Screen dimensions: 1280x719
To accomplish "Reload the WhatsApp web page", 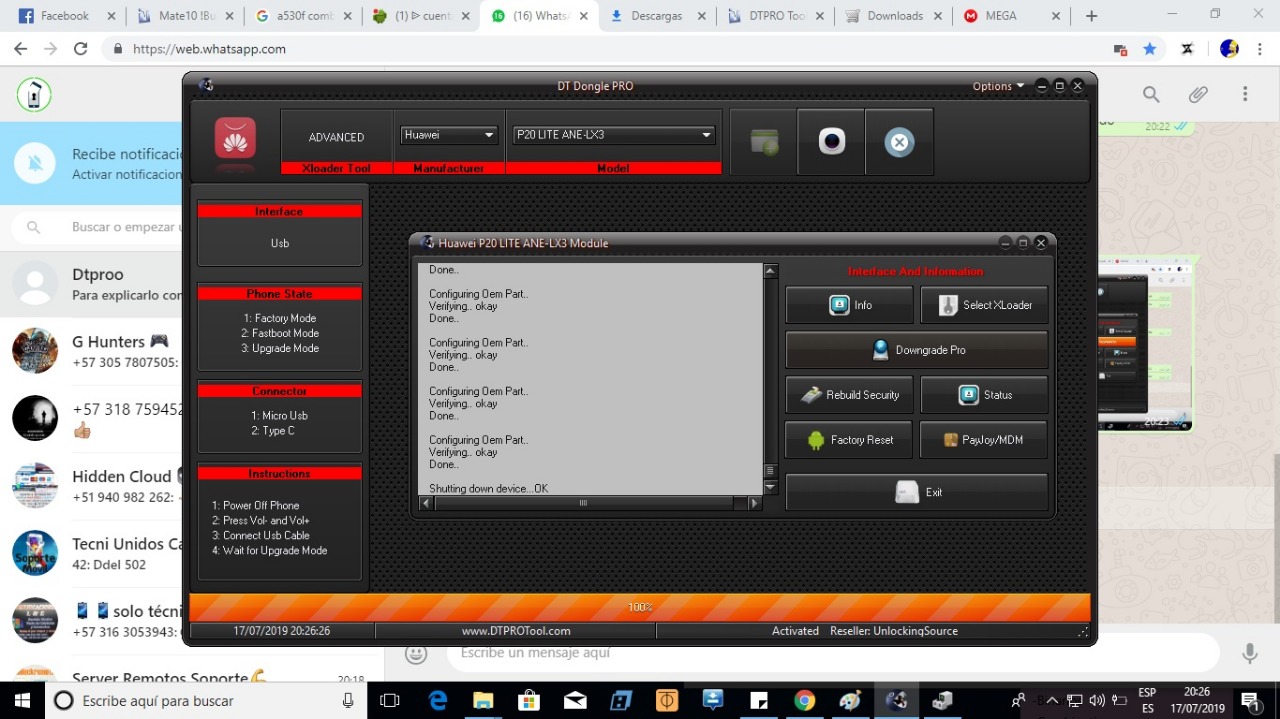I will (x=81, y=49).
